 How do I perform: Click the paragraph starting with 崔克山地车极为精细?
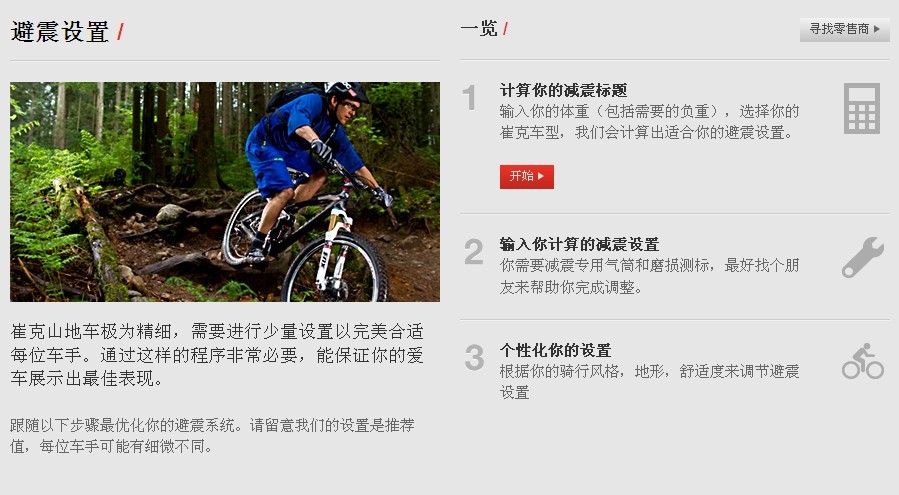[x=217, y=355]
